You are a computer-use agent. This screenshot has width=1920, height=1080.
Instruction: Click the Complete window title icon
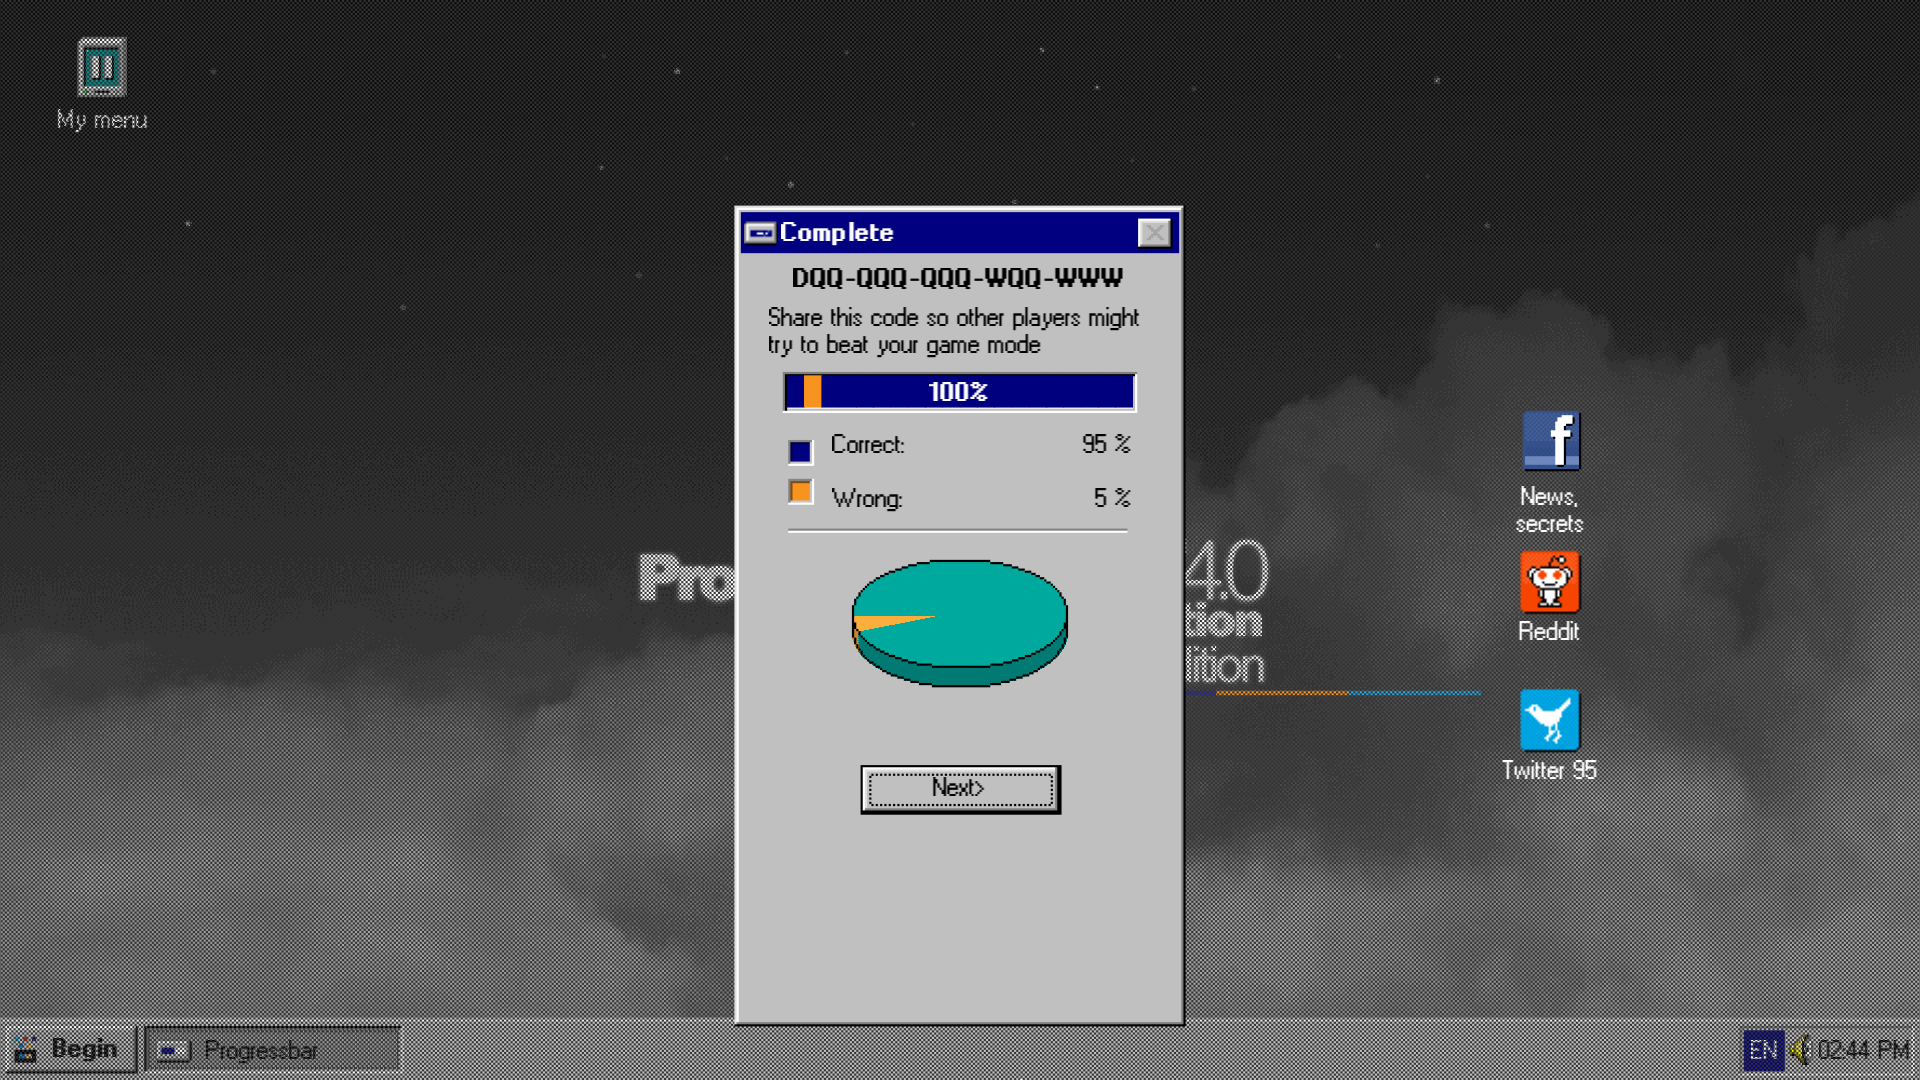click(x=760, y=233)
